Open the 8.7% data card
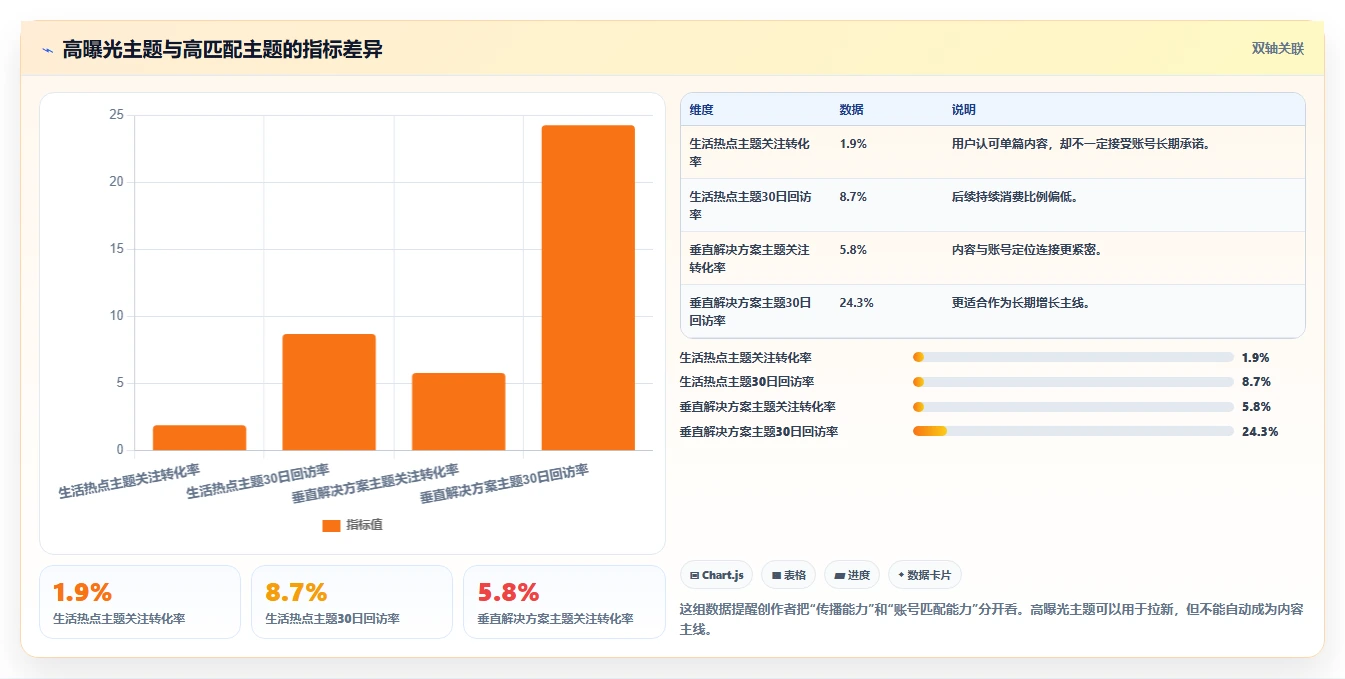The image size is (1345, 679). point(352,602)
